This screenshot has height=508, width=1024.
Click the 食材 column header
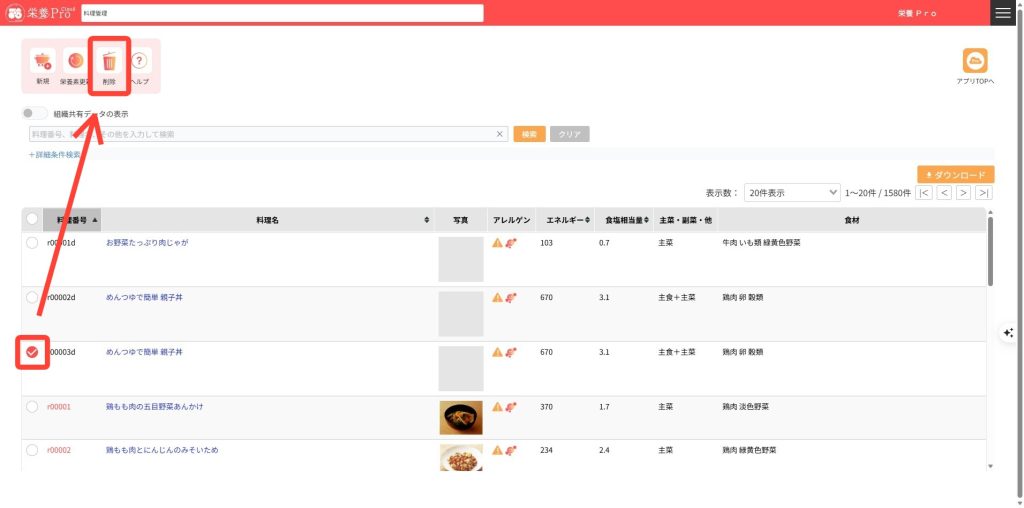tap(852, 220)
